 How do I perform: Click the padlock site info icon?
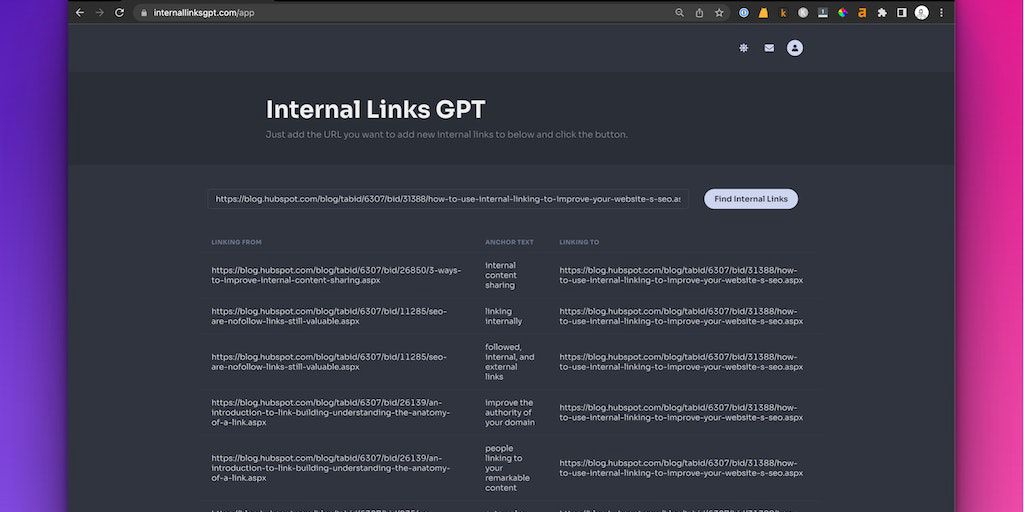click(144, 12)
